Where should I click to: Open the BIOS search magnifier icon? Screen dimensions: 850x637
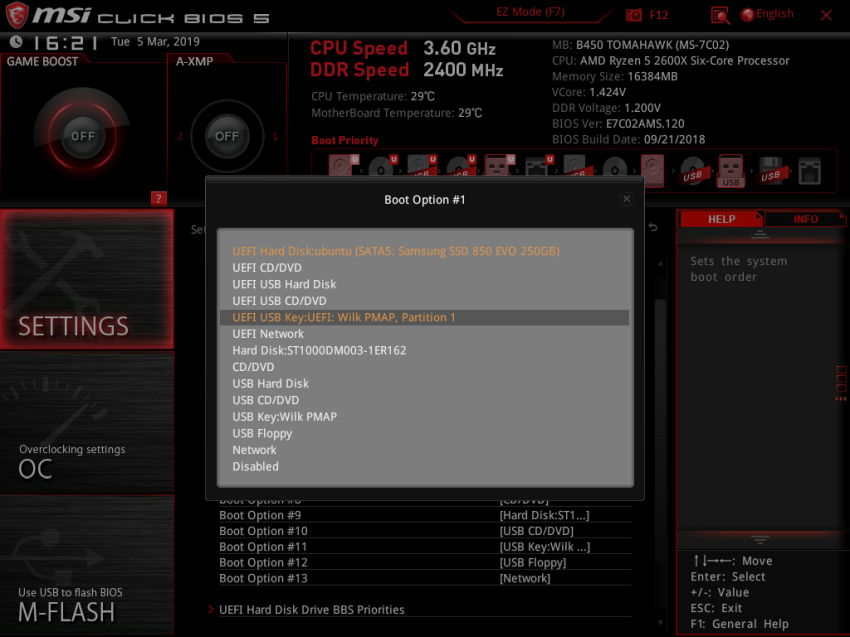(x=720, y=15)
